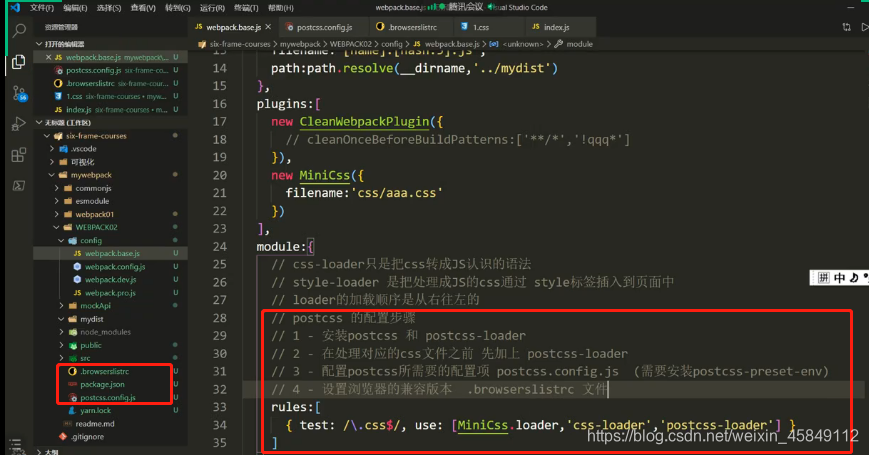
Task: Open webpack.pro.js in file tree
Action: click(110, 293)
